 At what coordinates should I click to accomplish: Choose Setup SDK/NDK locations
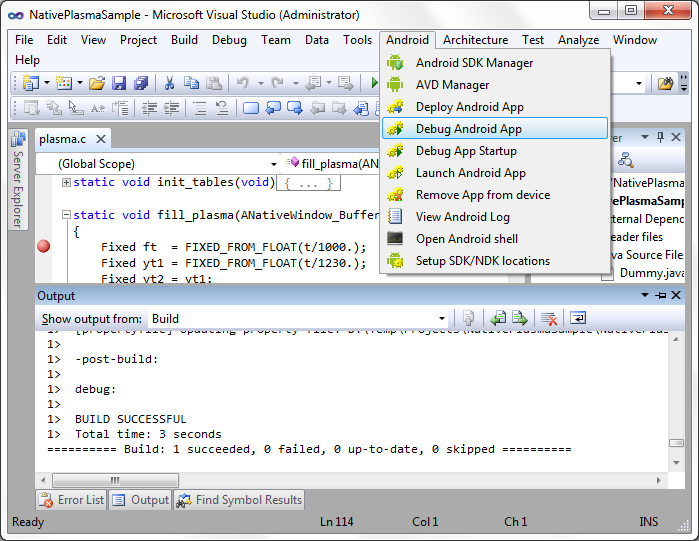[x=495, y=261]
